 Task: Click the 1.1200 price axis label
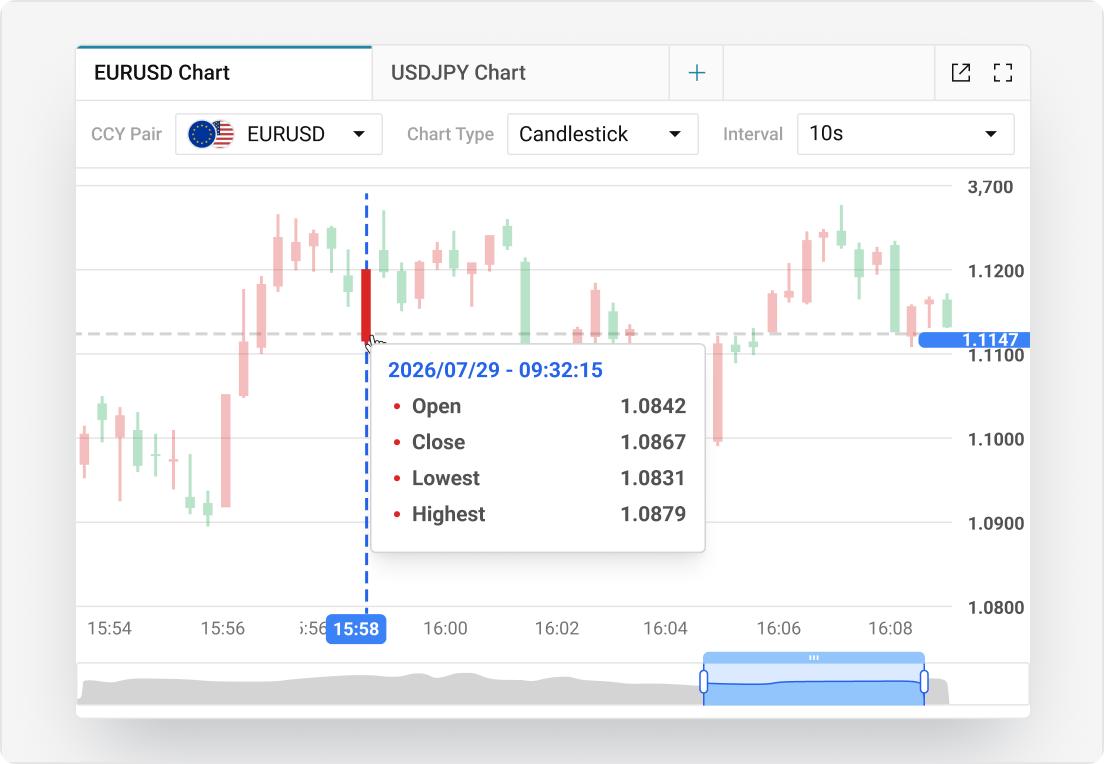pyautogui.click(x=996, y=271)
